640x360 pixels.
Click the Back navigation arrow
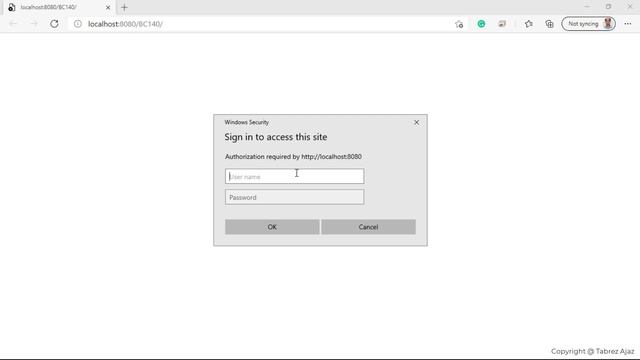point(13,24)
